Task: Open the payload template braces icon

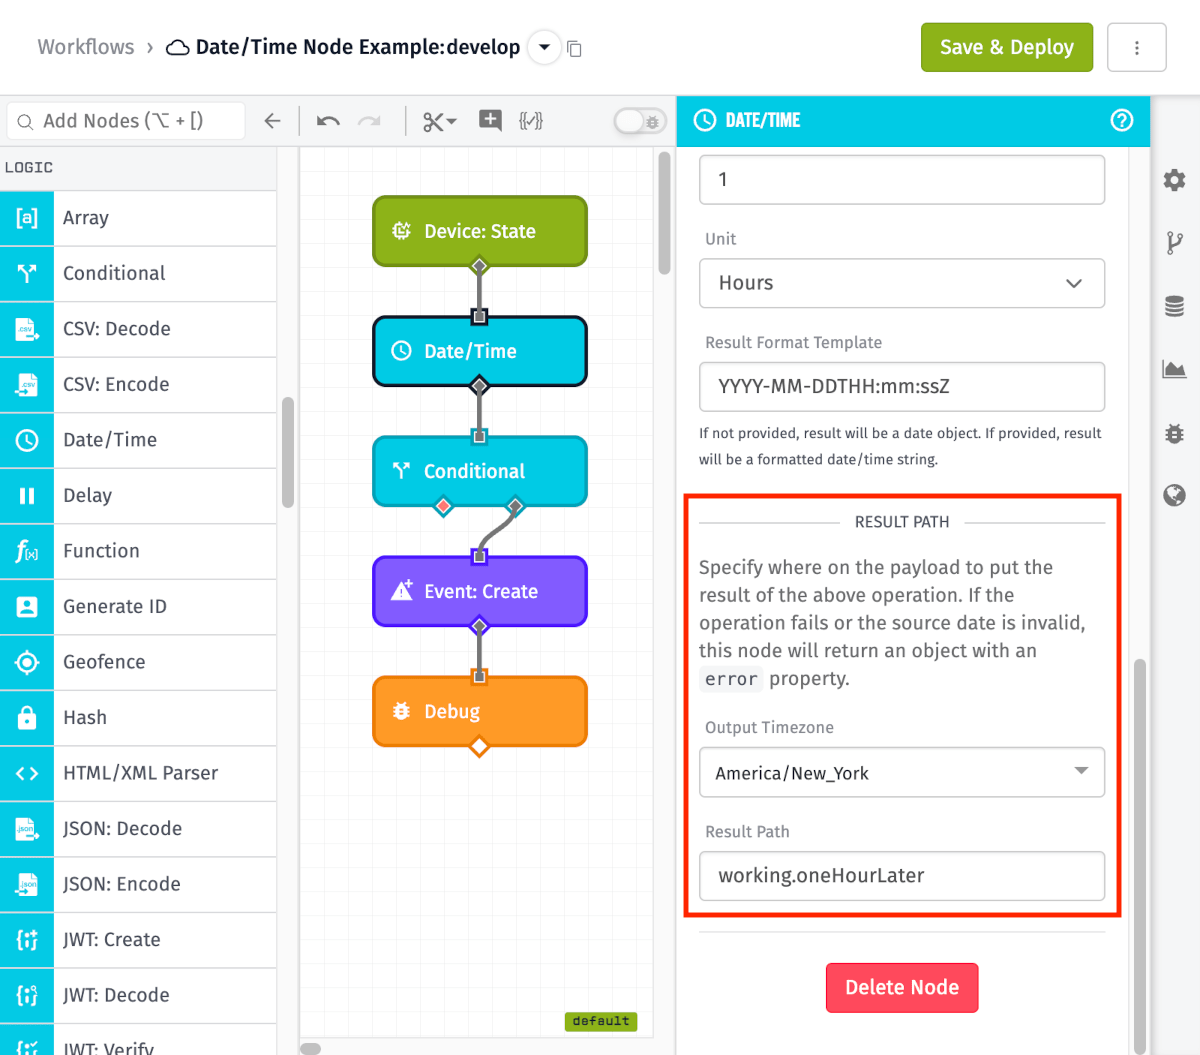Action: [531, 121]
